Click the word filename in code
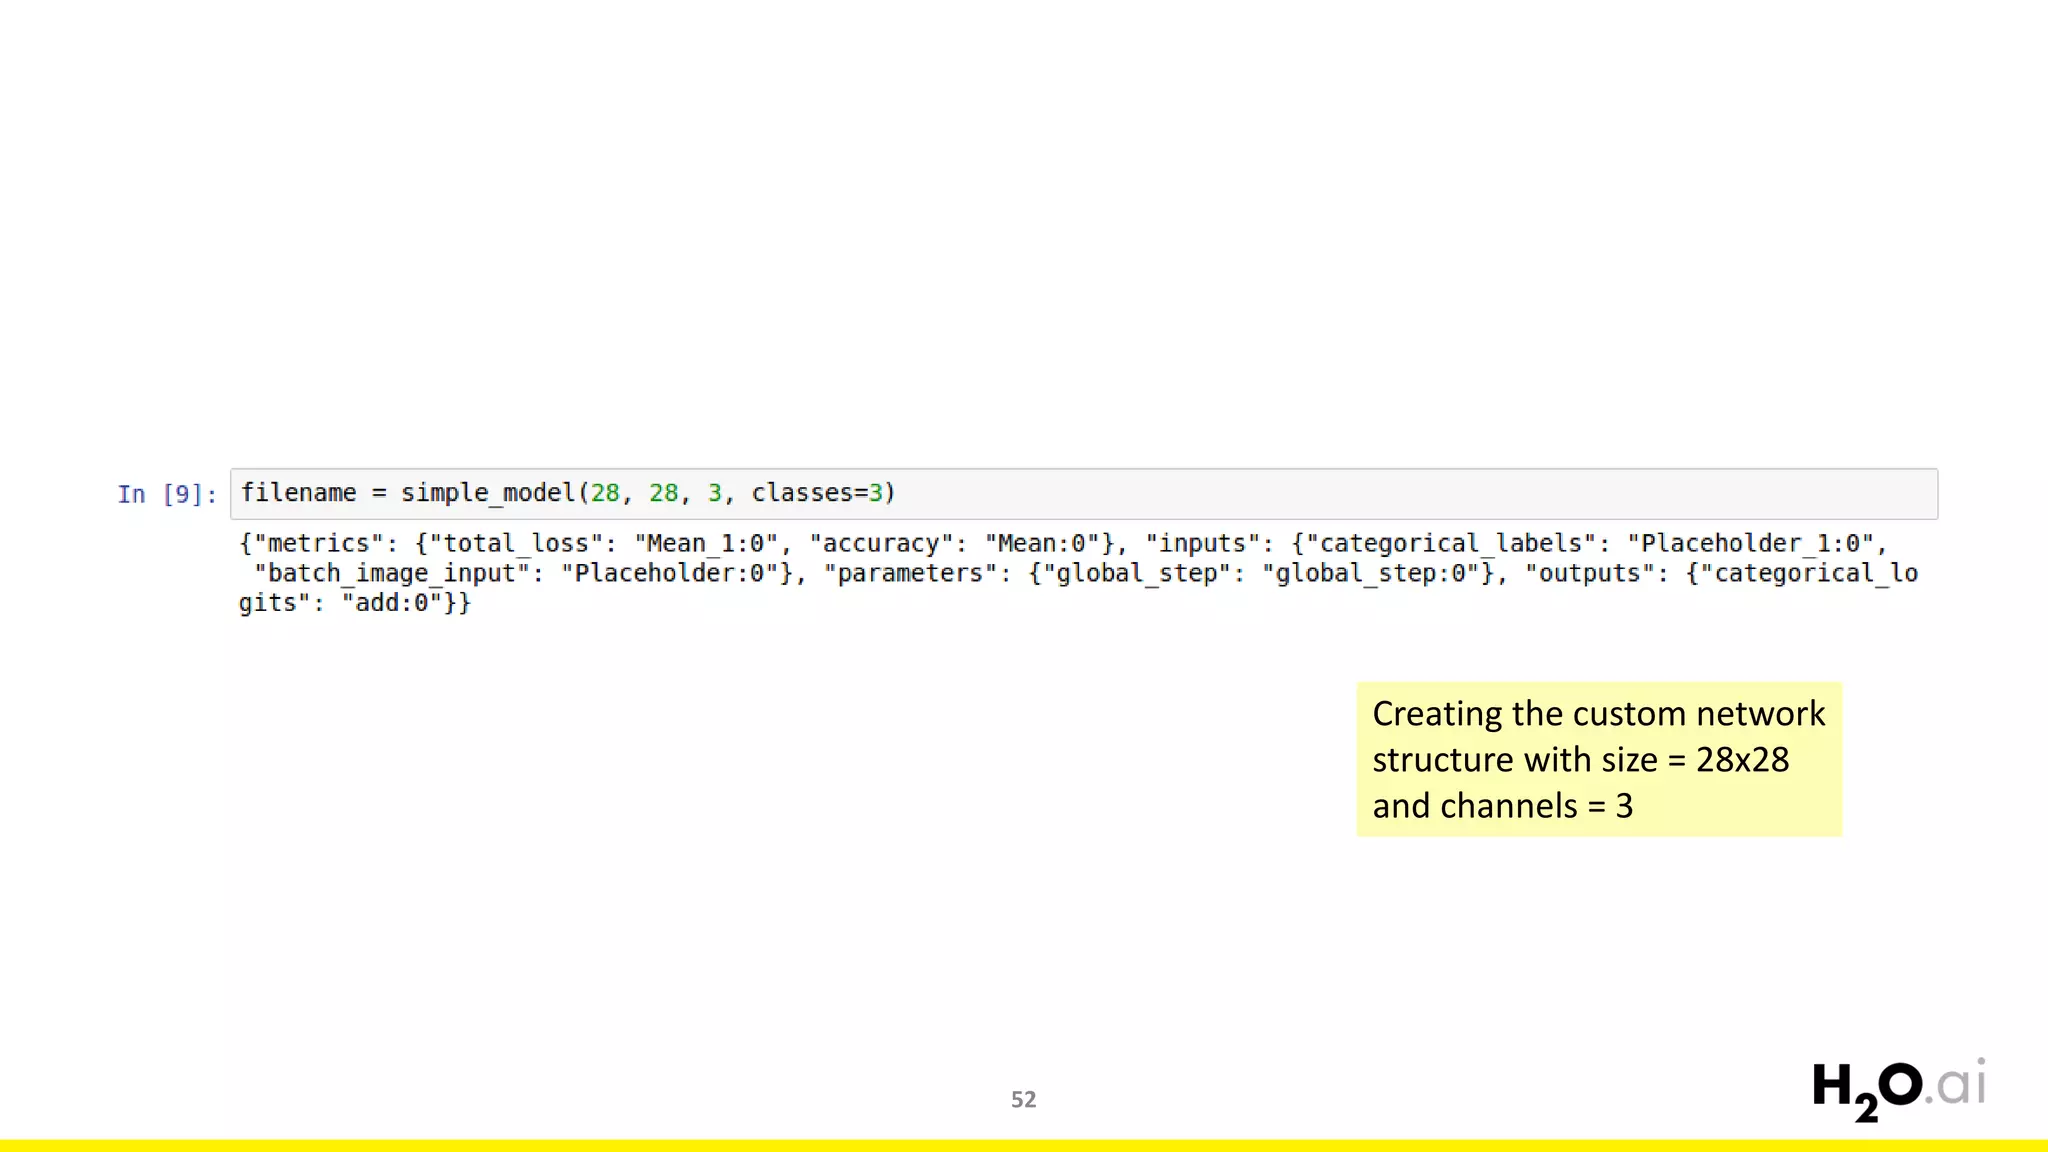Screen dimensions: 2048x1152 298,493
